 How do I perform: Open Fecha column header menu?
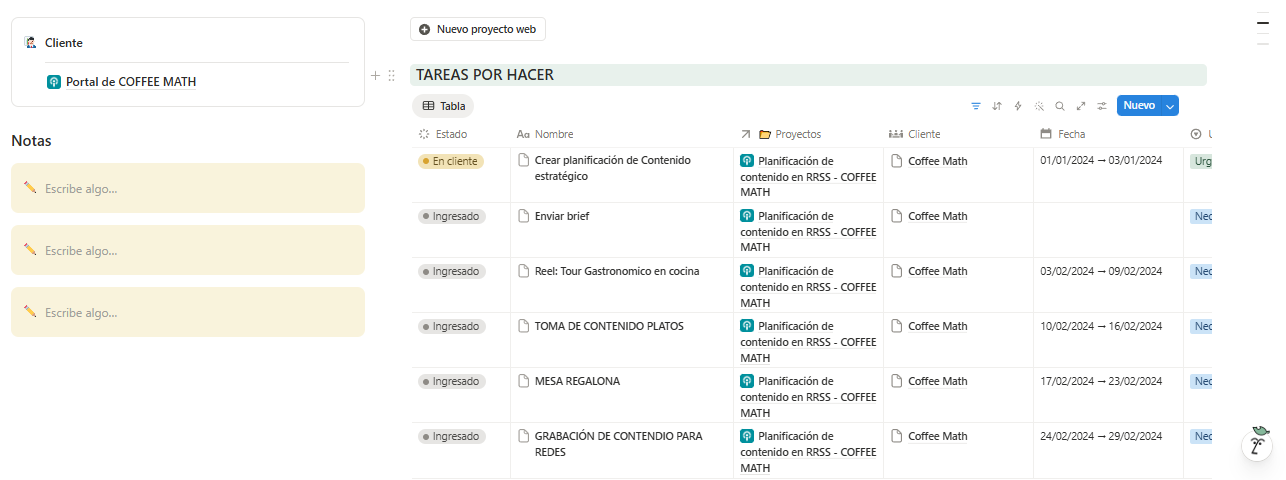point(1063,134)
